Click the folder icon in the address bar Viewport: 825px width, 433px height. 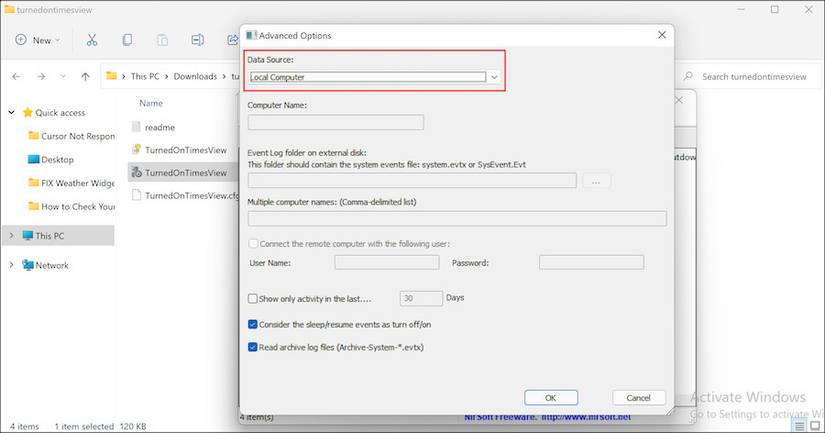[x=112, y=76]
